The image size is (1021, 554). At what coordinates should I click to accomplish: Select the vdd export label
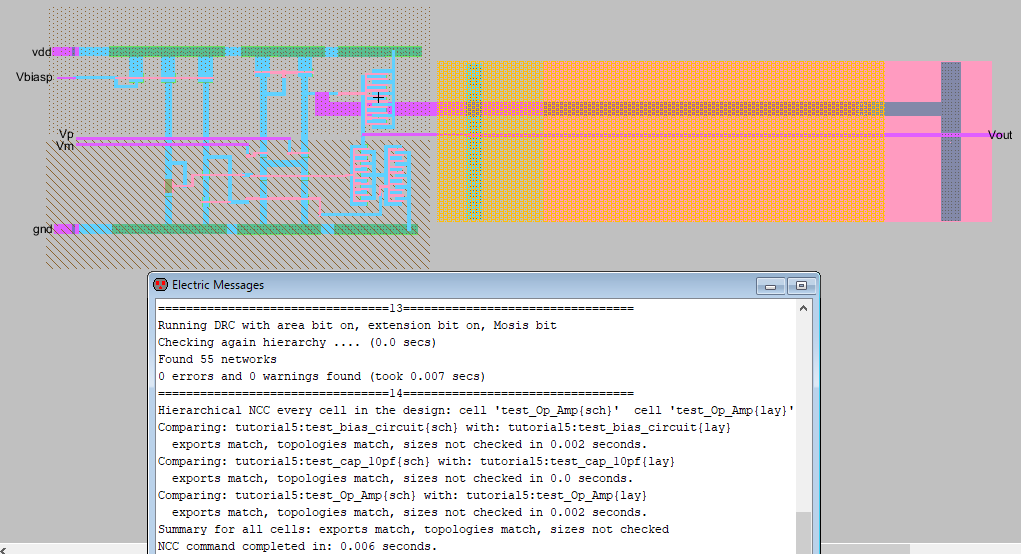pos(42,52)
